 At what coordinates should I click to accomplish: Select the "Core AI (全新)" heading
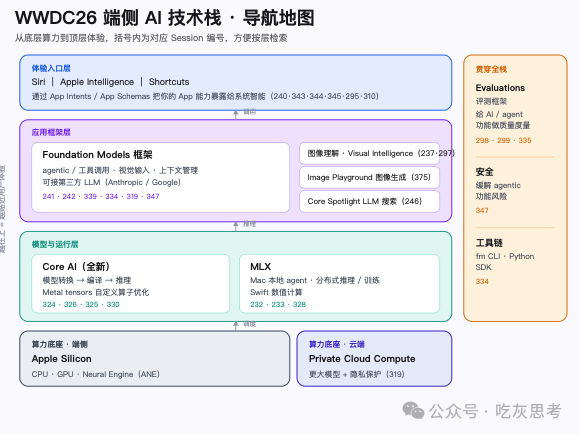tap(76, 267)
